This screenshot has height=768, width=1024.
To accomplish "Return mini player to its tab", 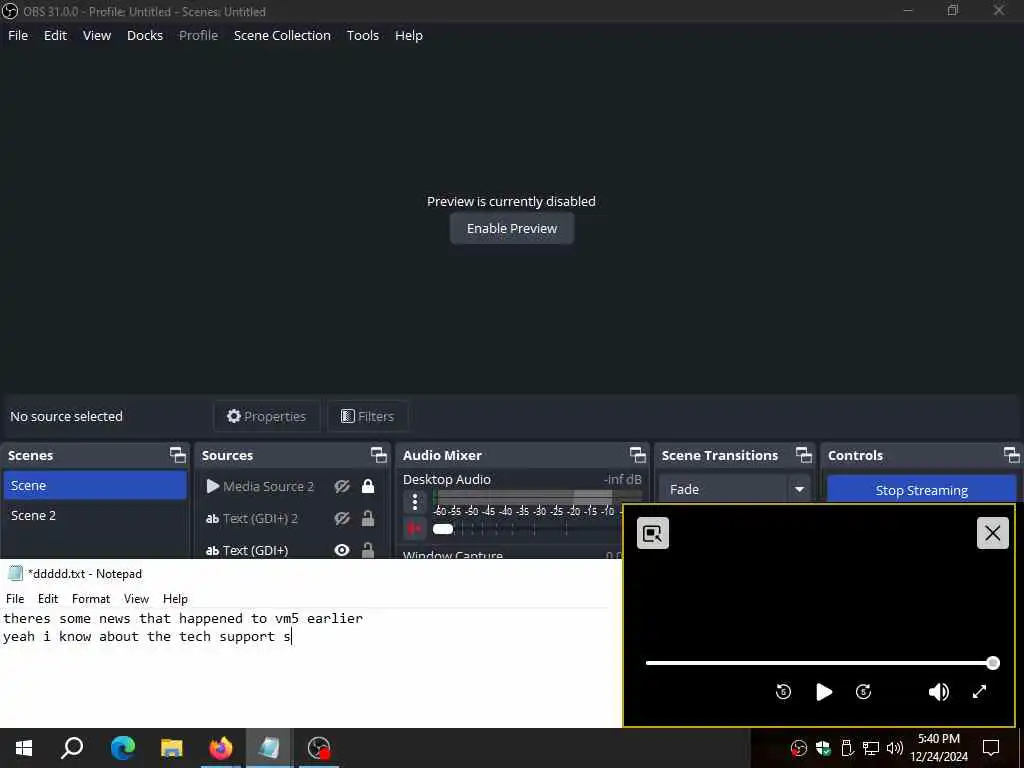I will 652,533.
